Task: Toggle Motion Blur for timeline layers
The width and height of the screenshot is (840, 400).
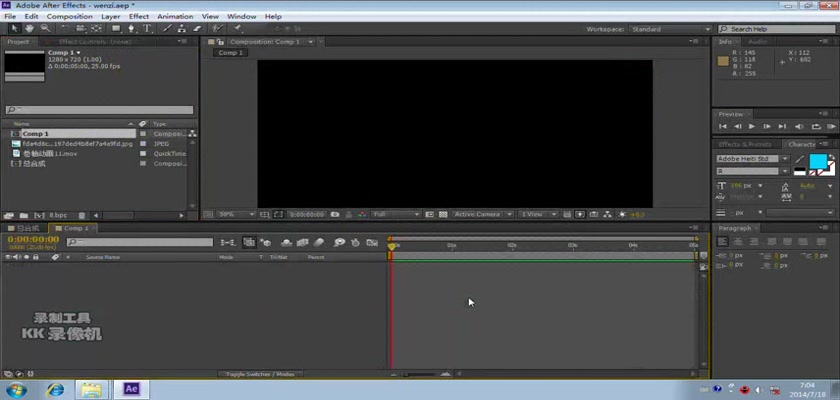Action: coord(319,243)
